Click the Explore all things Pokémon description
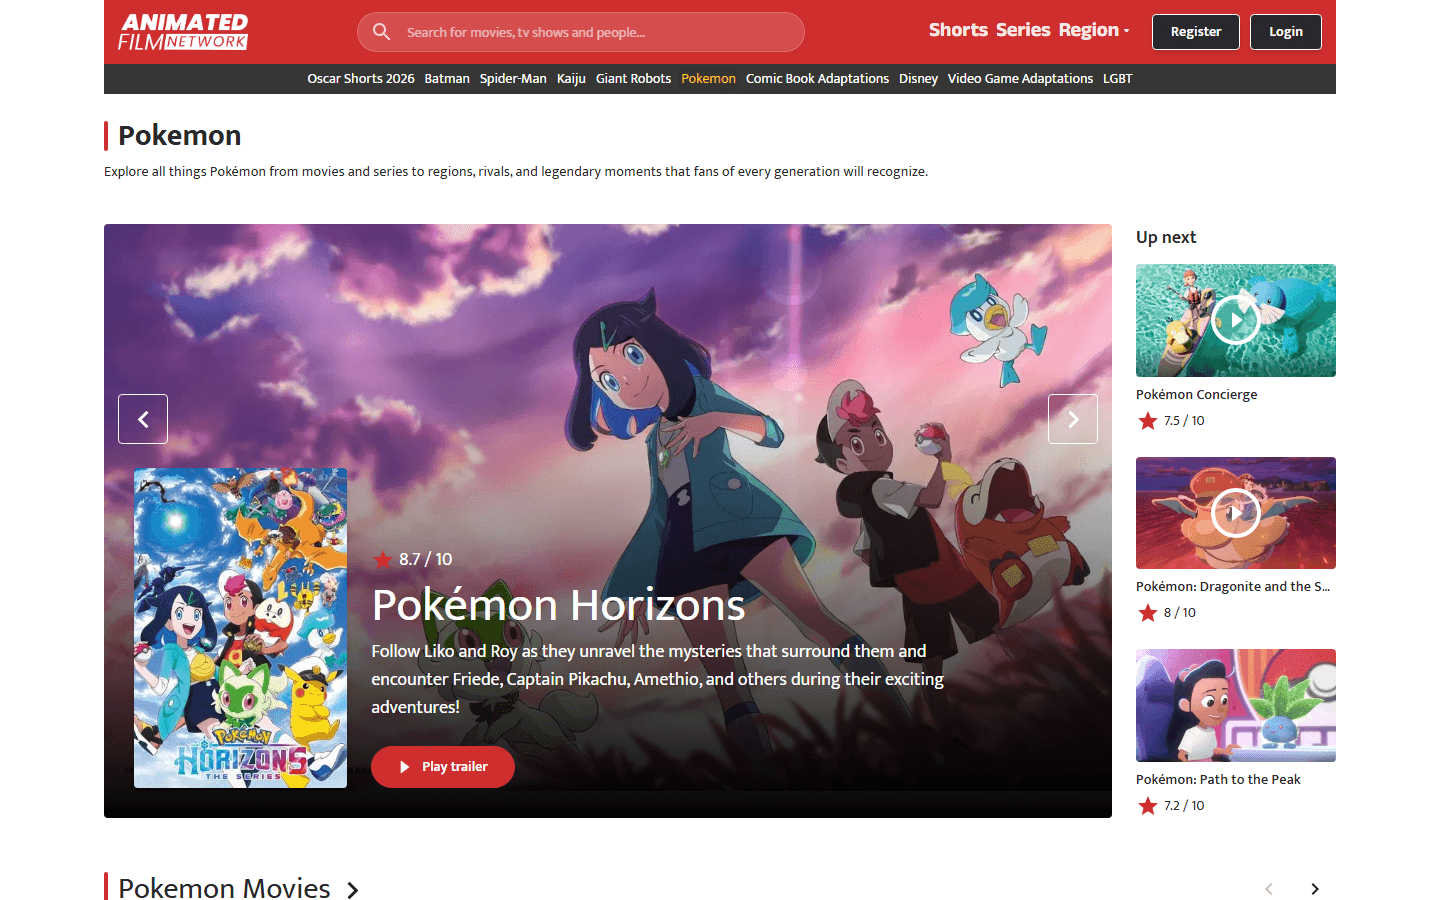This screenshot has width=1440, height=900. pyautogui.click(x=516, y=172)
